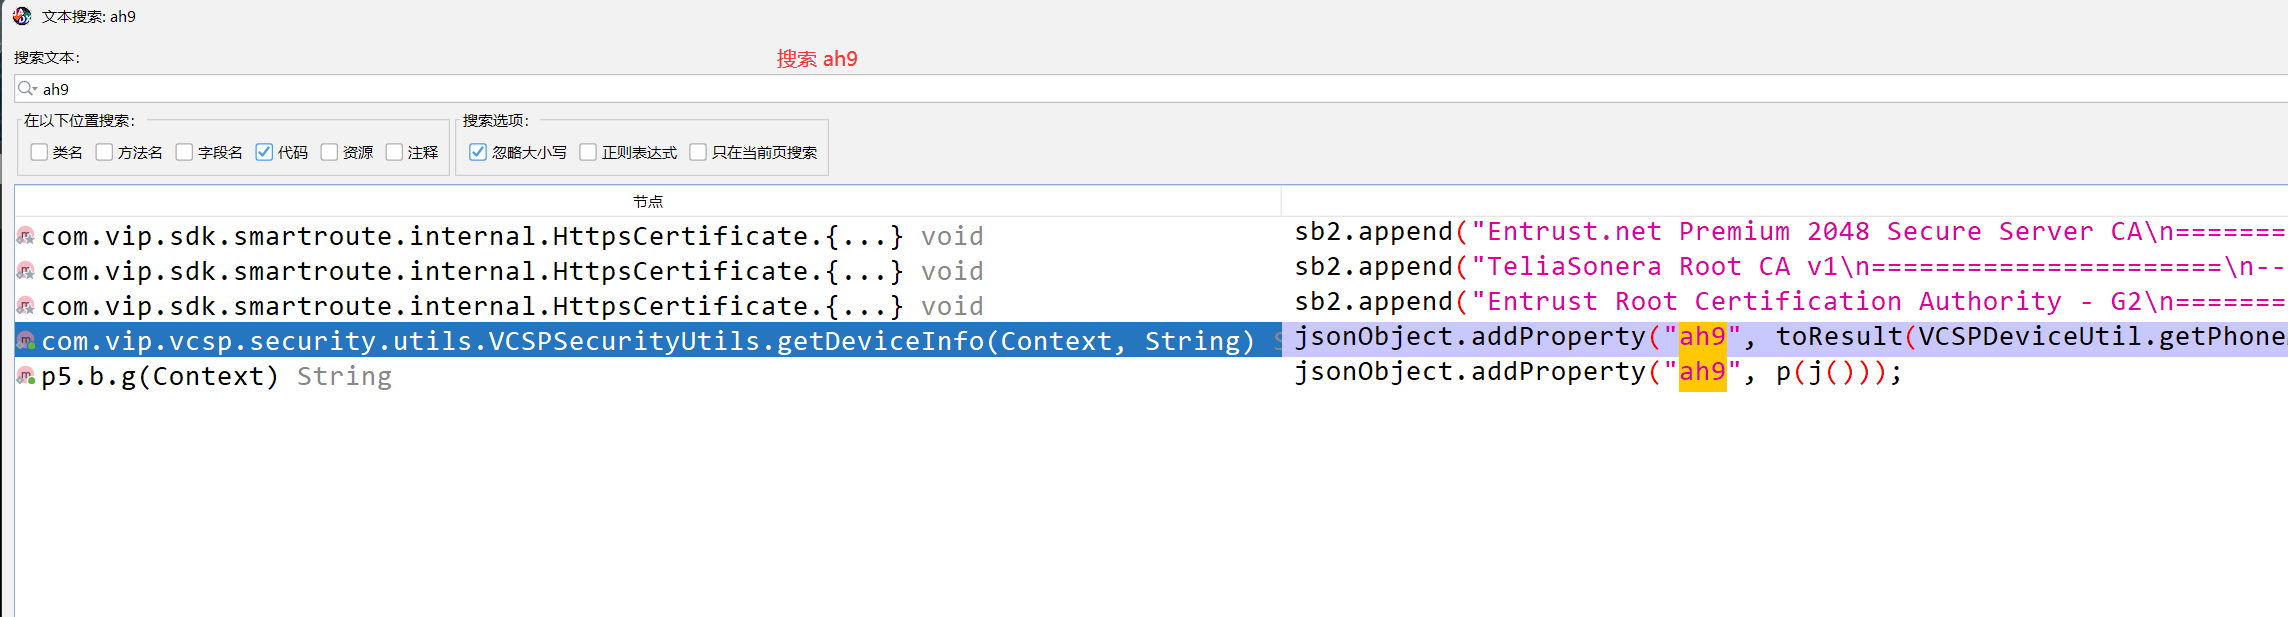The height and width of the screenshot is (617, 2288).
Task: Click method icon of third HttpsCertificate result
Action: coord(26,306)
